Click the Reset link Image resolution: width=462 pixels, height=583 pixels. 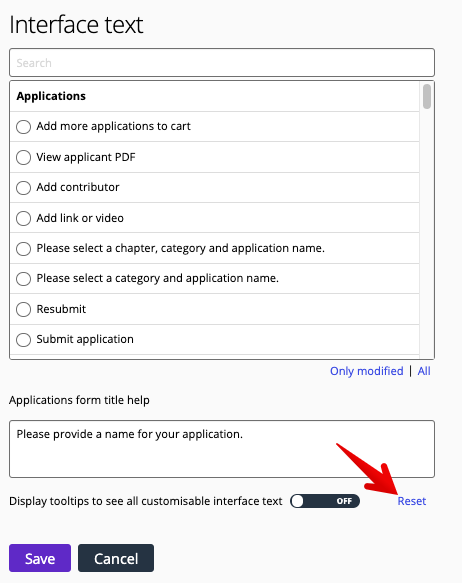(412, 501)
